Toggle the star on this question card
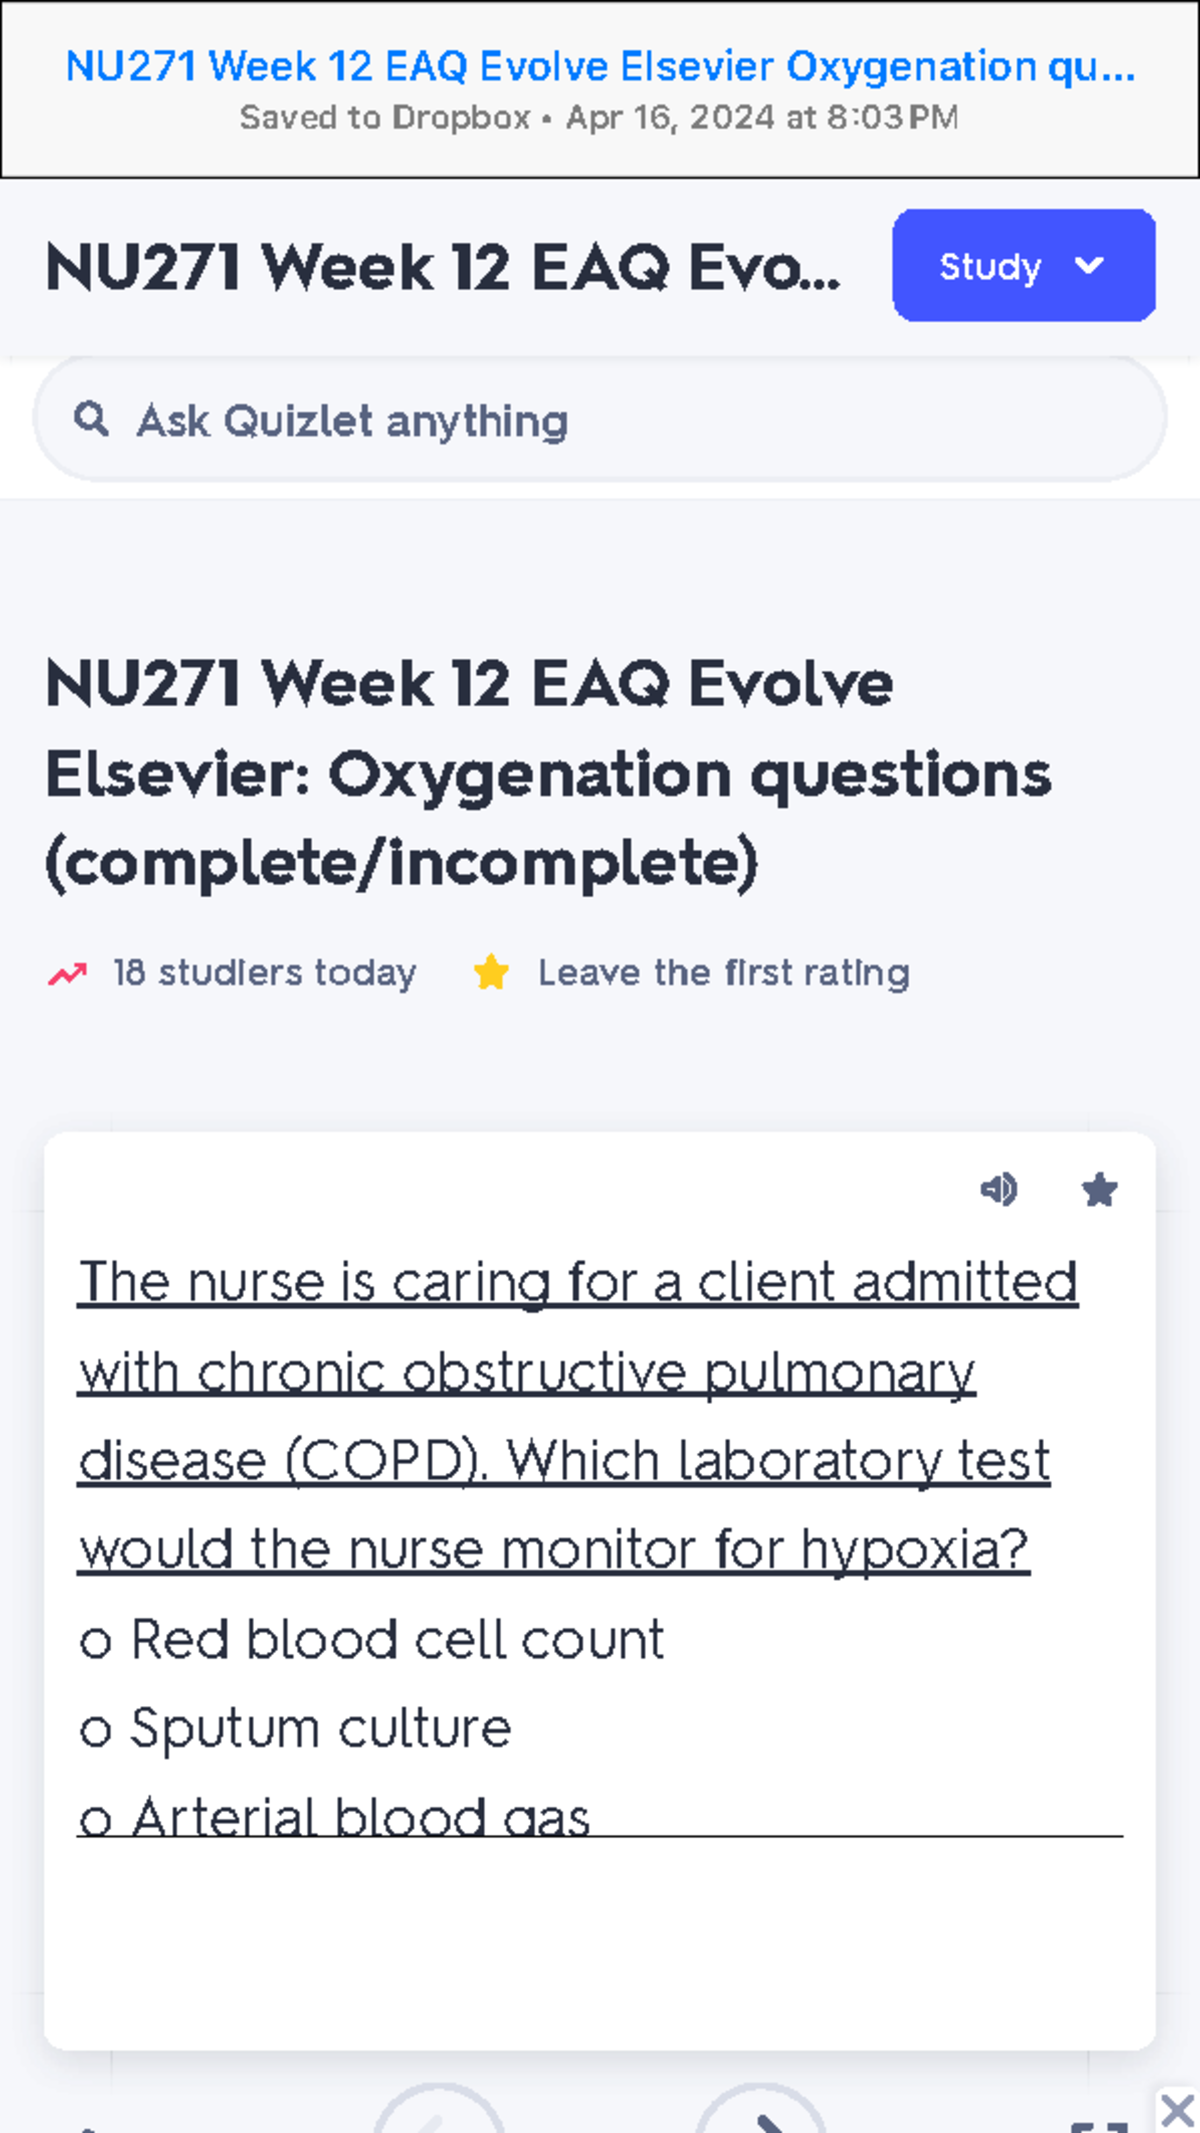Image resolution: width=1200 pixels, height=2133 pixels. pos(1097,1190)
